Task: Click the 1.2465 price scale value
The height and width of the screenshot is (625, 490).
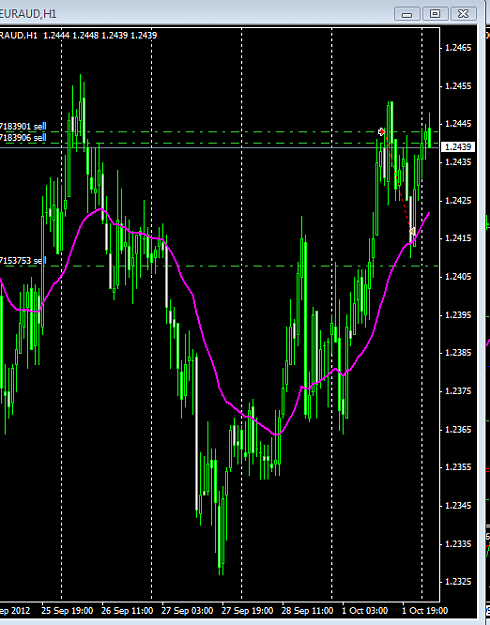Action: pyautogui.click(x=458, y=48)
